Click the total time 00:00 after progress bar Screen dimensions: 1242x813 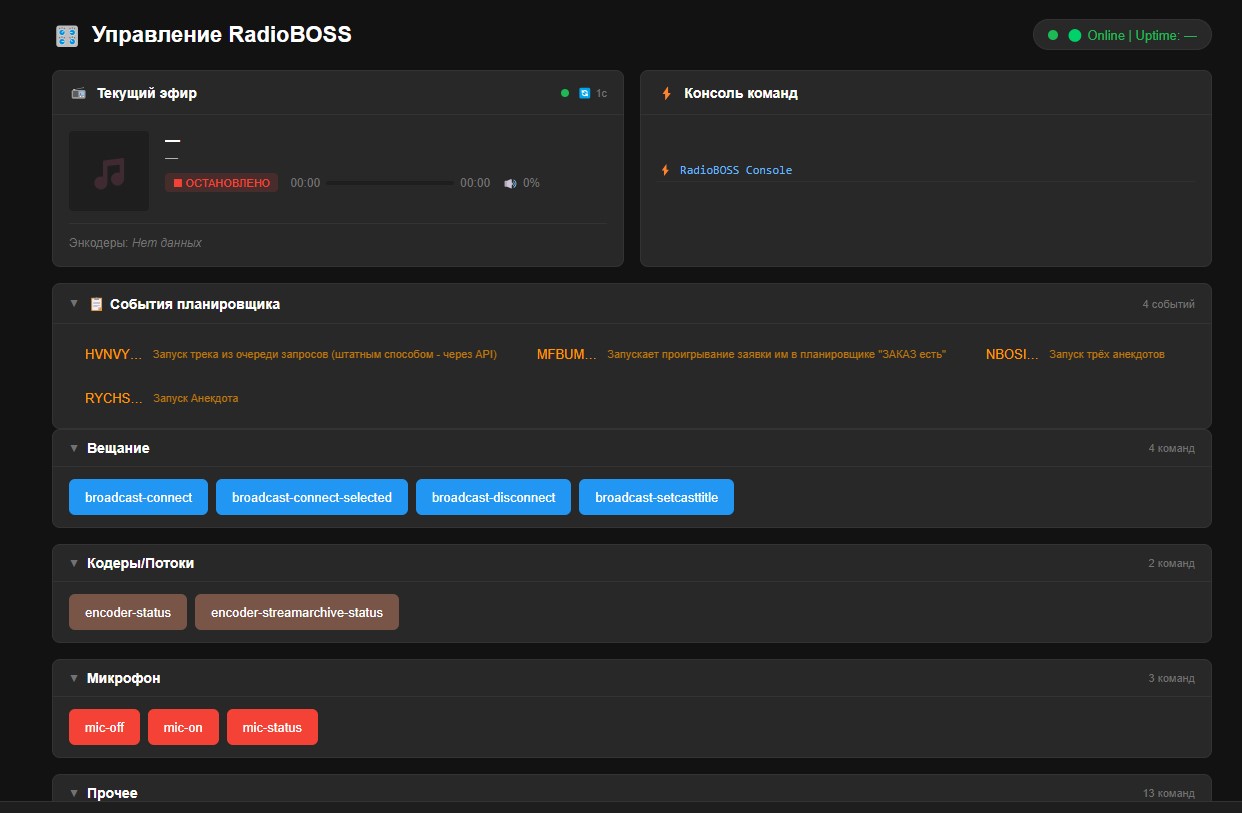click(475, 183)
